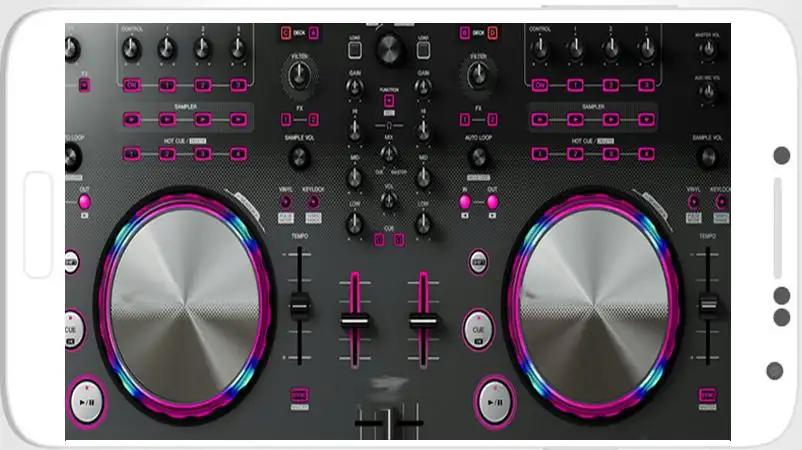Viewport: 802px width, 450px height.
Task: Sync tempo with the left deck SYNC button
Action: (299, 395)
